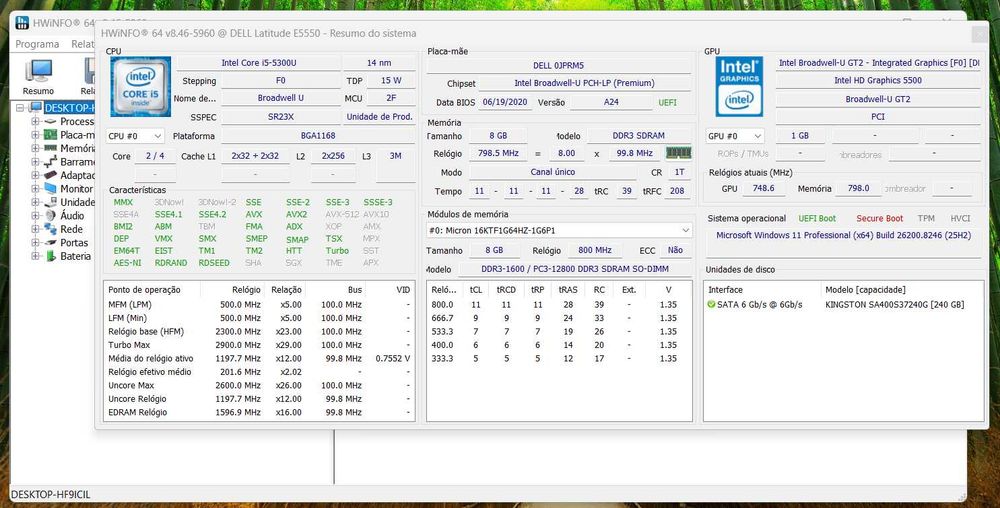The width and height of the screenshot is (1000, 508).
Task: Open the CPU #0 selector dropdown
Action: point(135,136)
